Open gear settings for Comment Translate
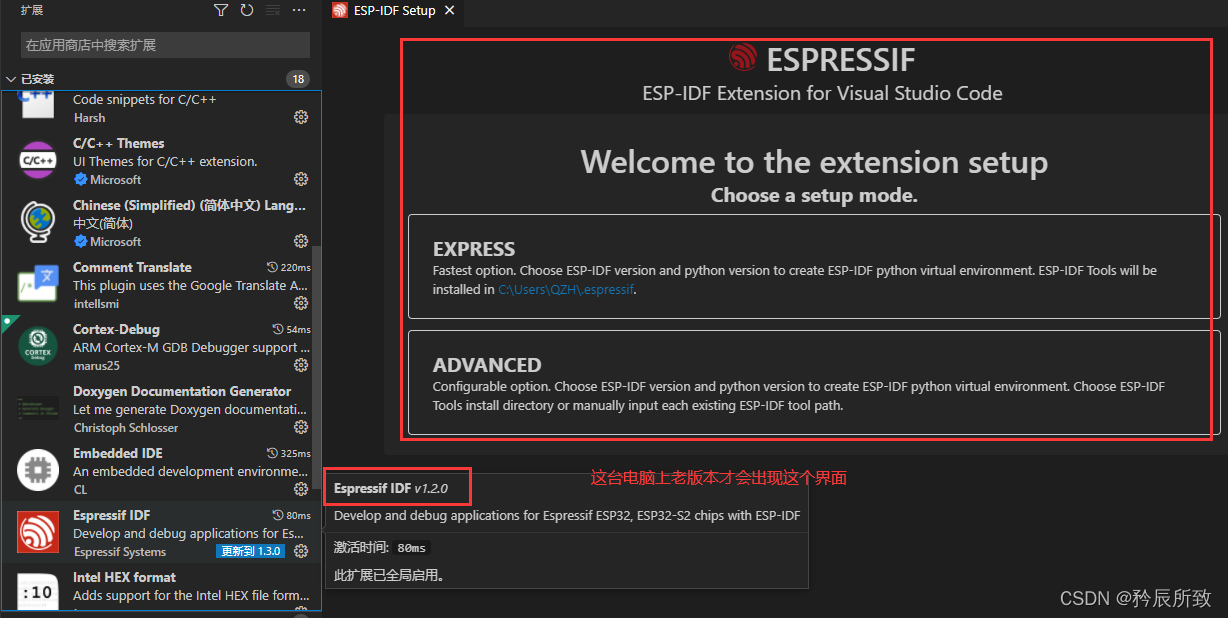This screenshot has height=618, width=1228. click(x=301, y=303)
